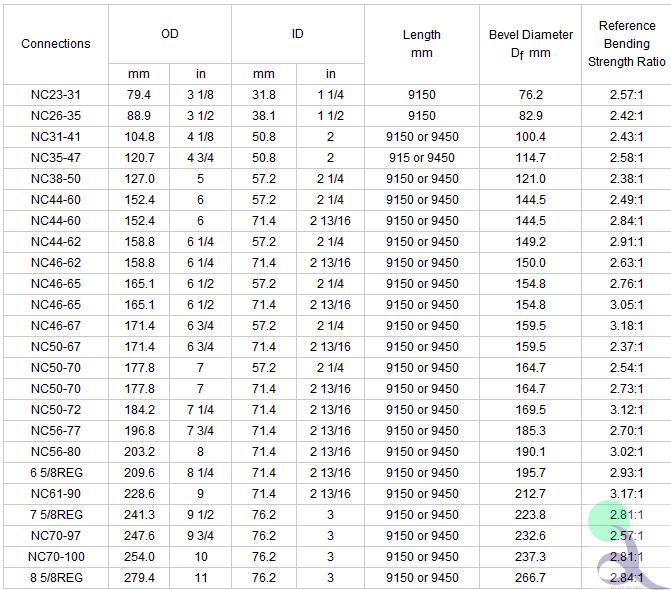Select the 8 5/8REG connection cell
This screenshot has width=671, height=590.
click(x=56, y=578)
